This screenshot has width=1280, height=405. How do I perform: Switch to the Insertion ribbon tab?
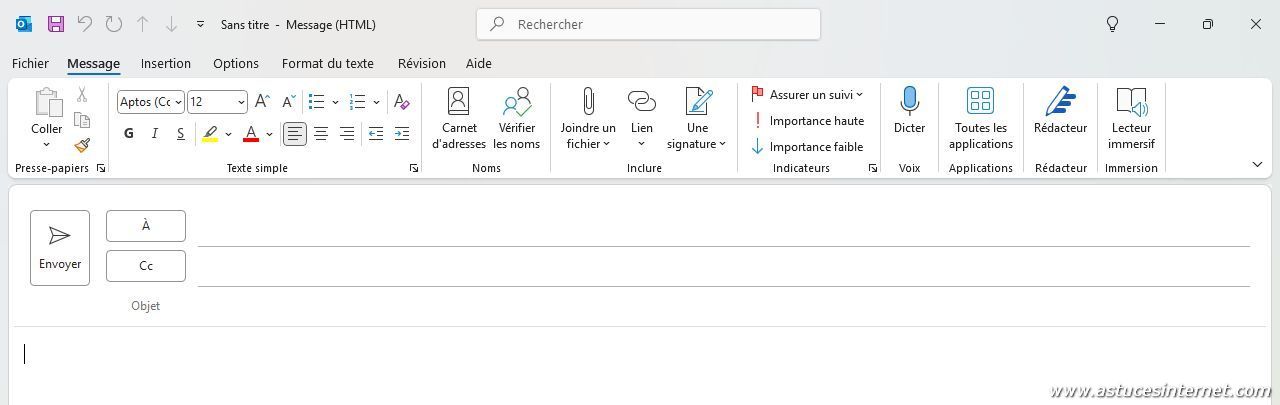click(x=166, y=63)
